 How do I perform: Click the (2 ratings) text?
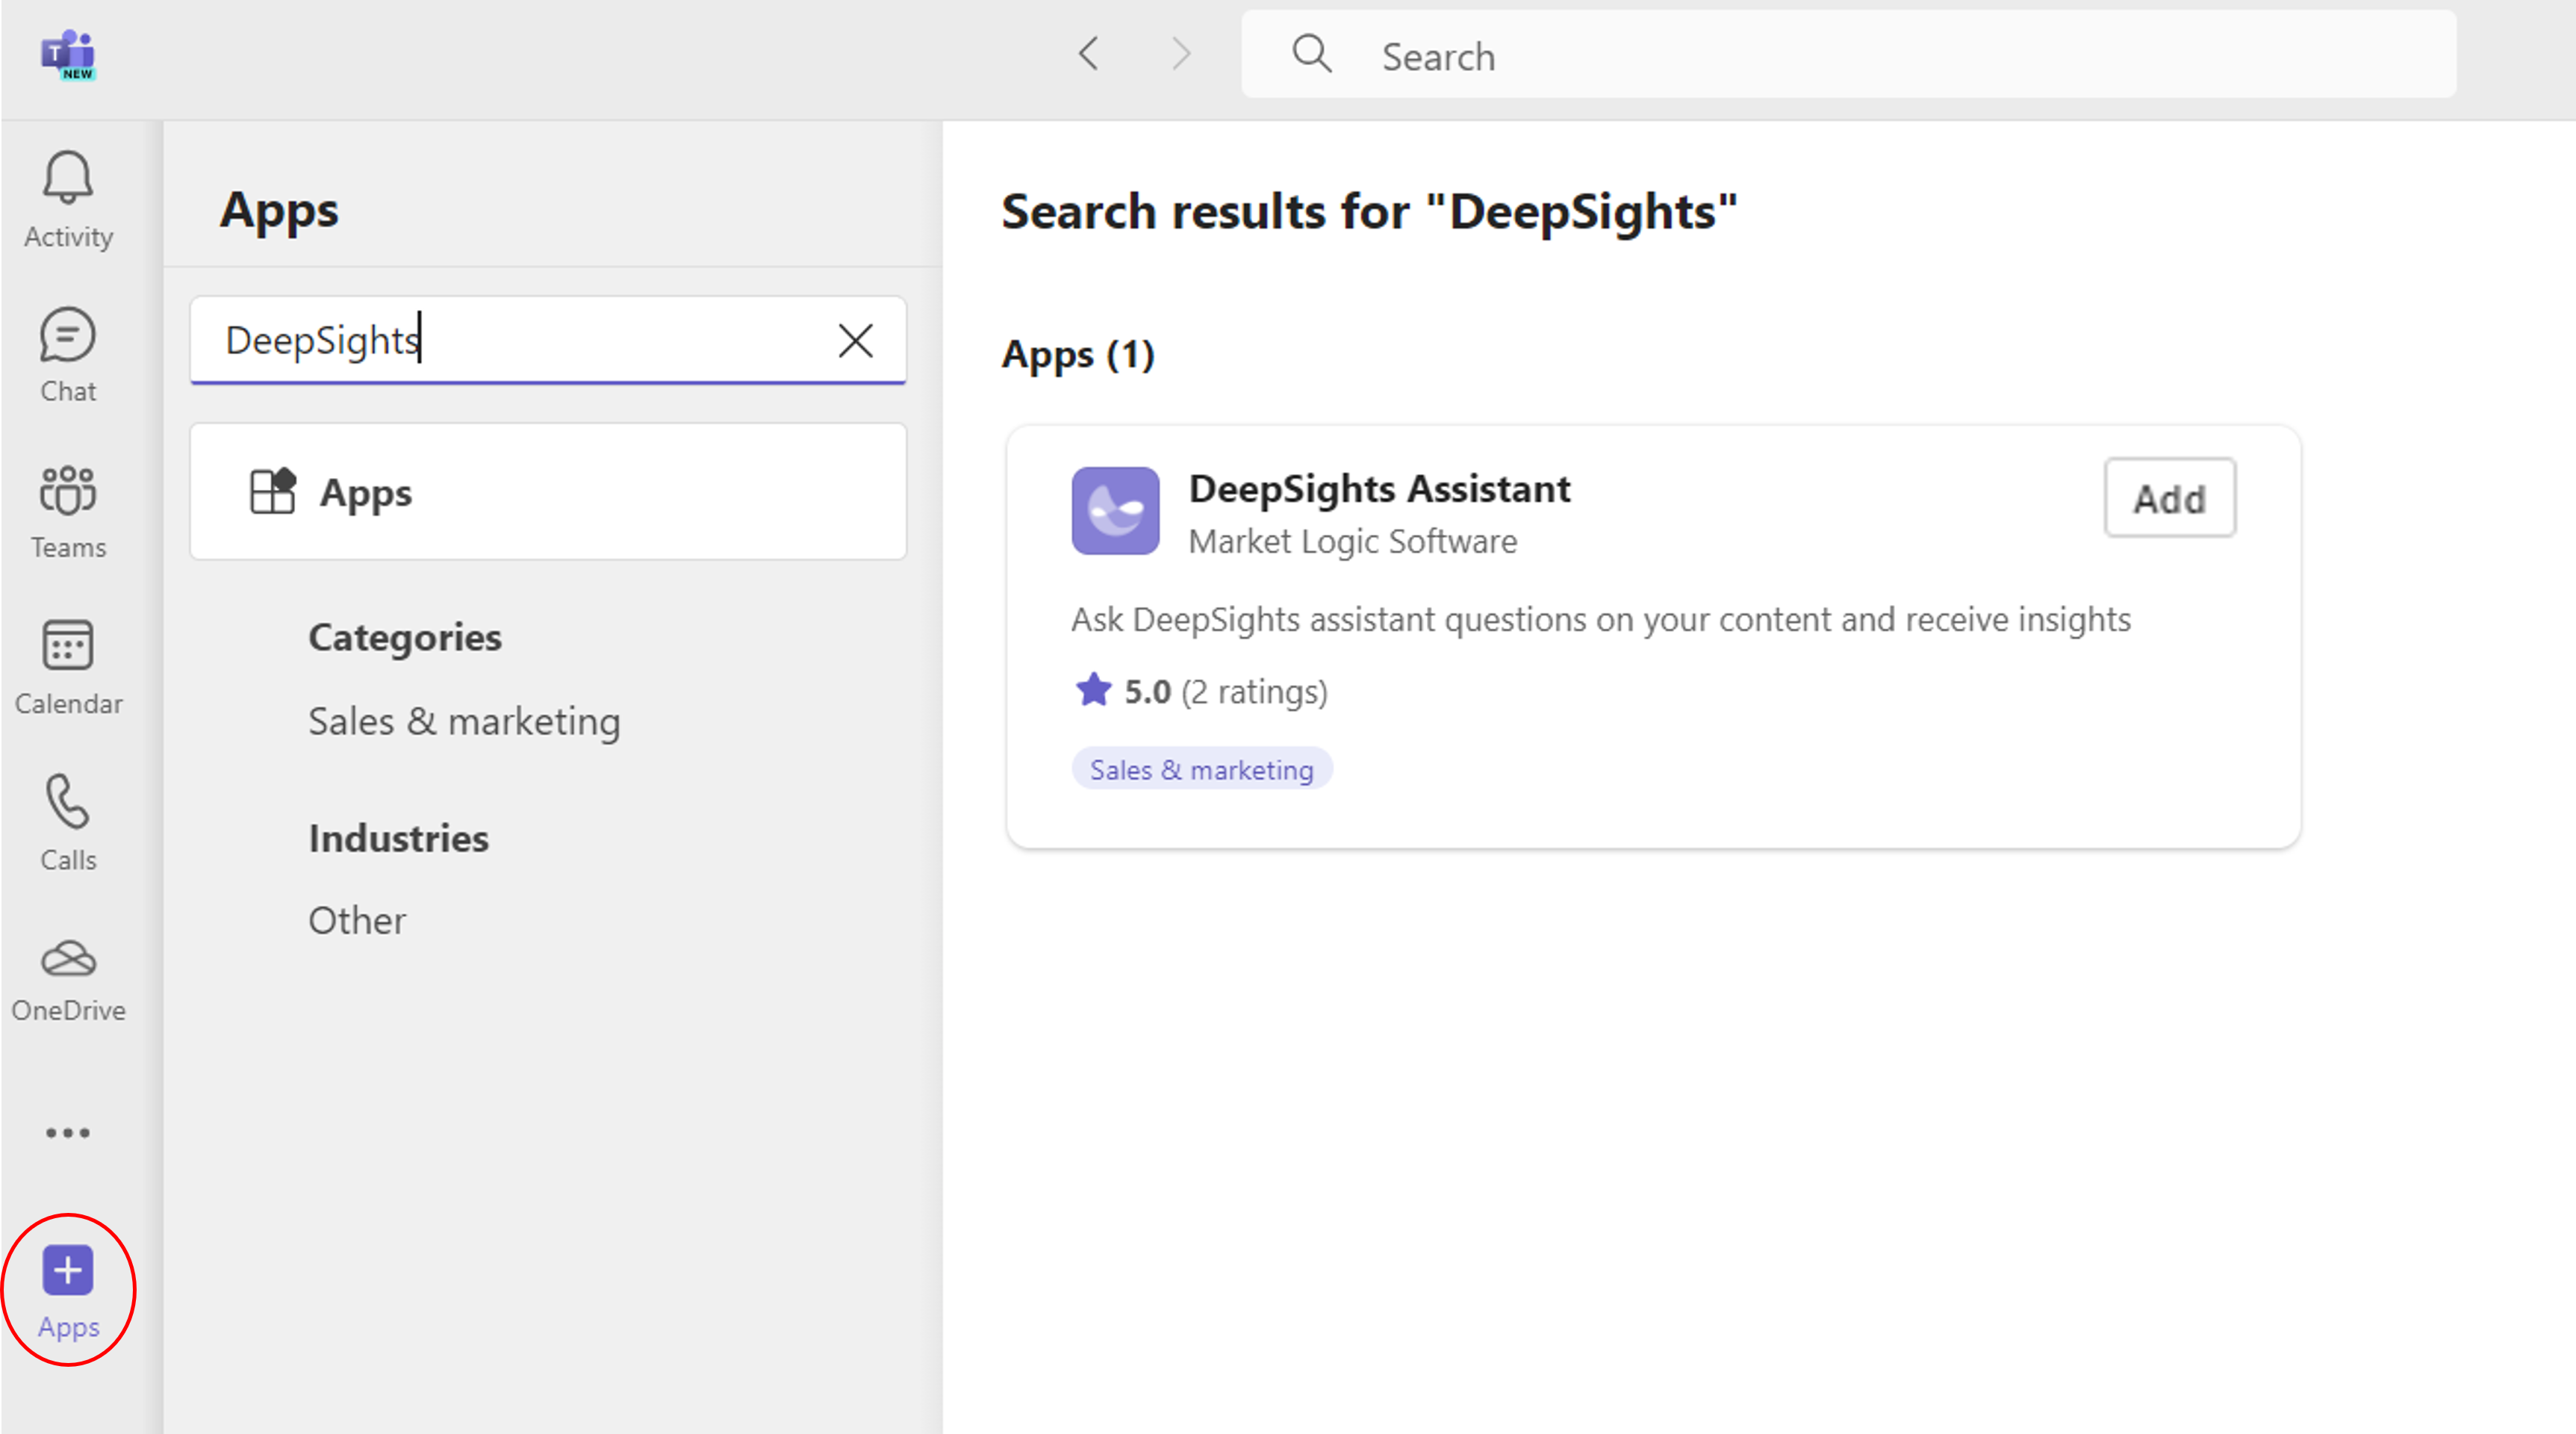(x=1254, y=692)
